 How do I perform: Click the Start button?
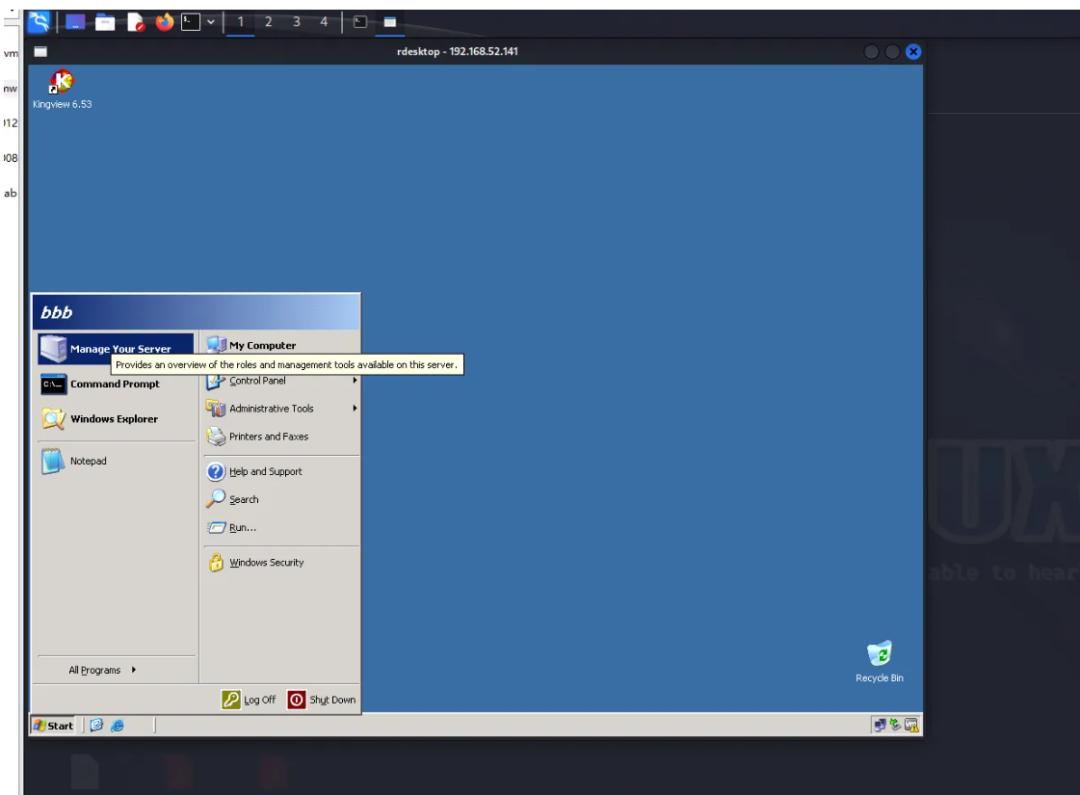tap(54, 725)
